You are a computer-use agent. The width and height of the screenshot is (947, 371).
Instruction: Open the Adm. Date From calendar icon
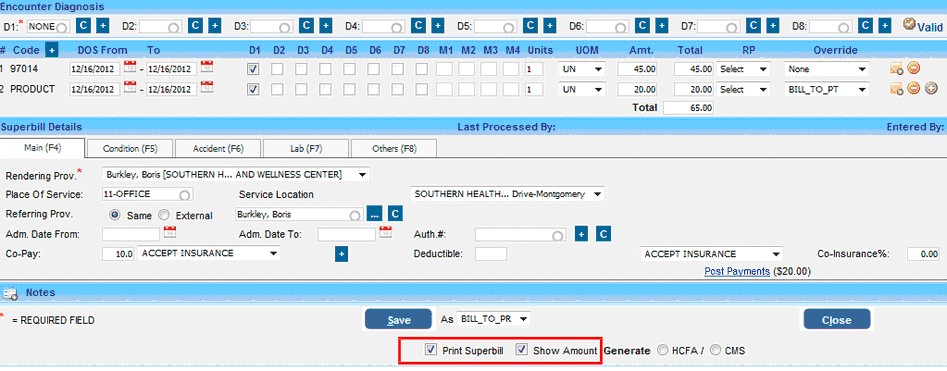170,232
